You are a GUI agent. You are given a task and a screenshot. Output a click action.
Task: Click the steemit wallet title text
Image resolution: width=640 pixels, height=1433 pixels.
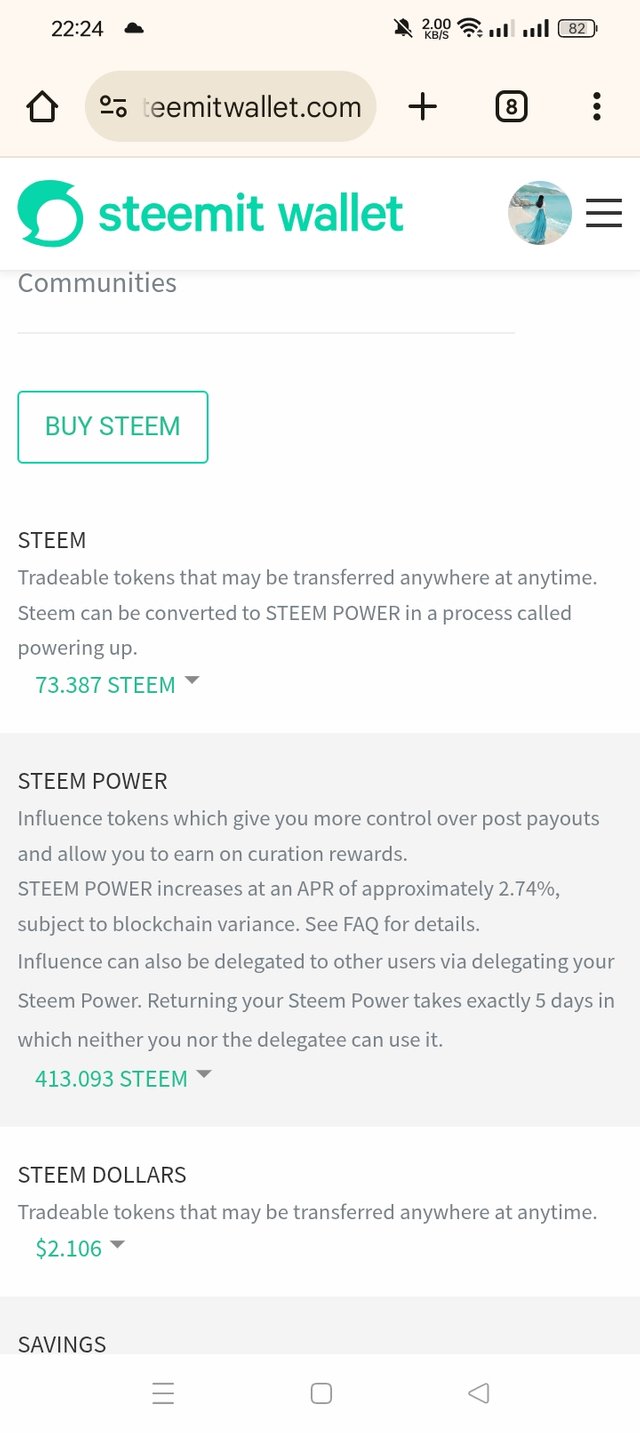(x=251, y=213)
